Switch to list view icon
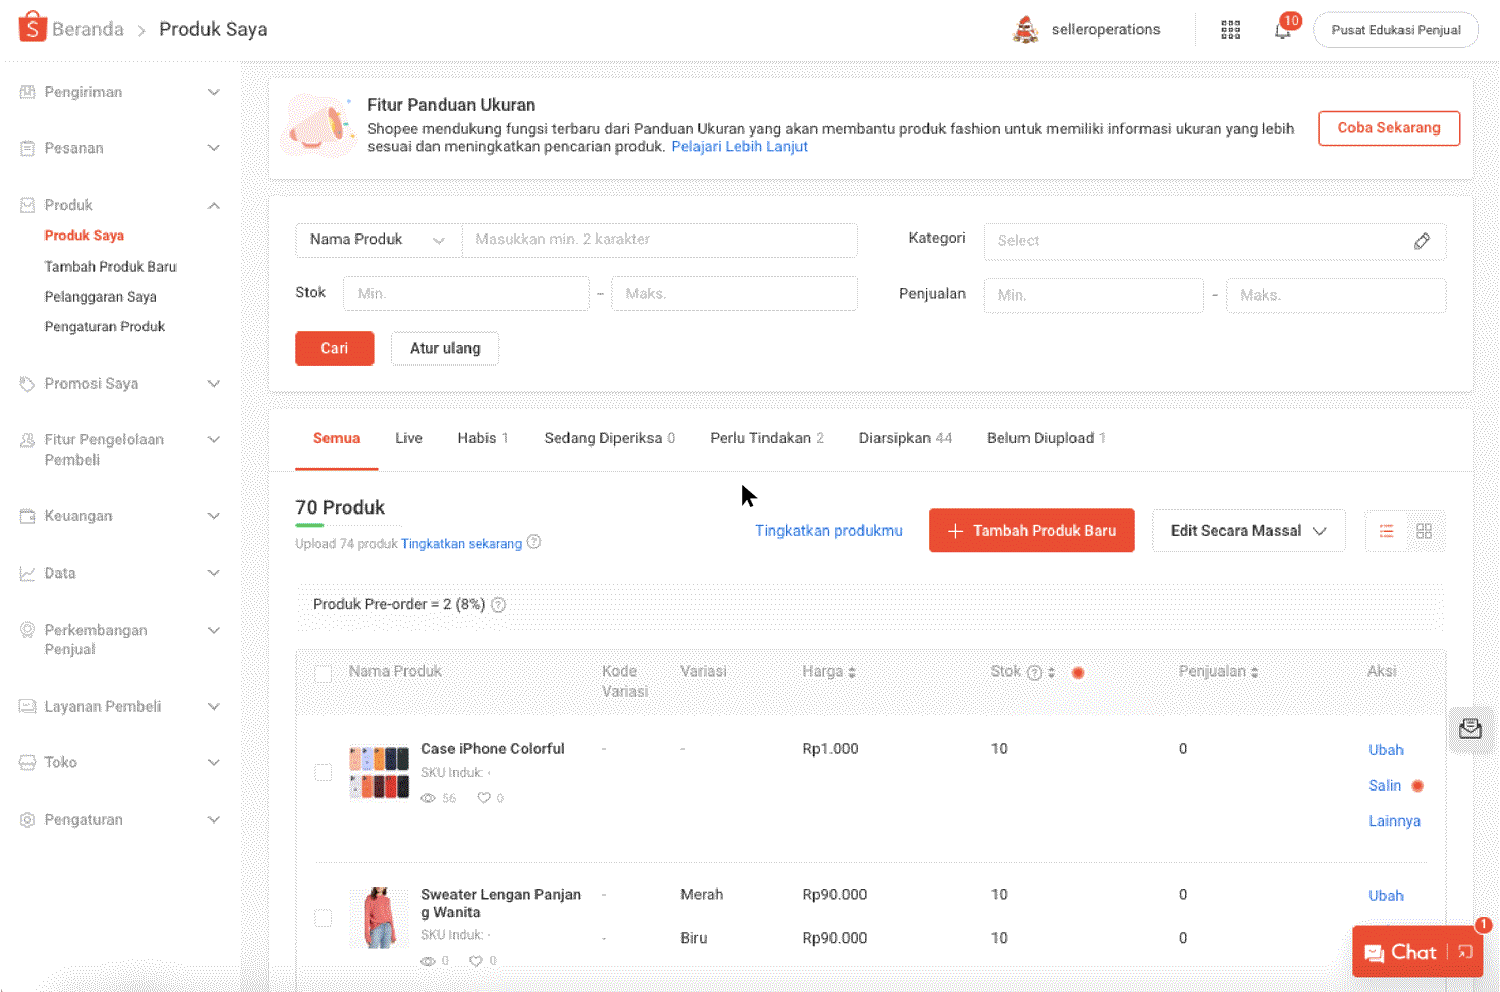This screenshot has height=992, width=1500. point(1386,531)
